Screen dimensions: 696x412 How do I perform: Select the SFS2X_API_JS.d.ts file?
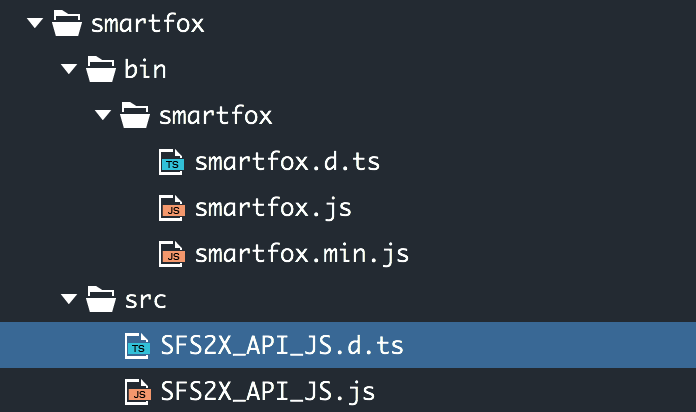coord(282,345)
